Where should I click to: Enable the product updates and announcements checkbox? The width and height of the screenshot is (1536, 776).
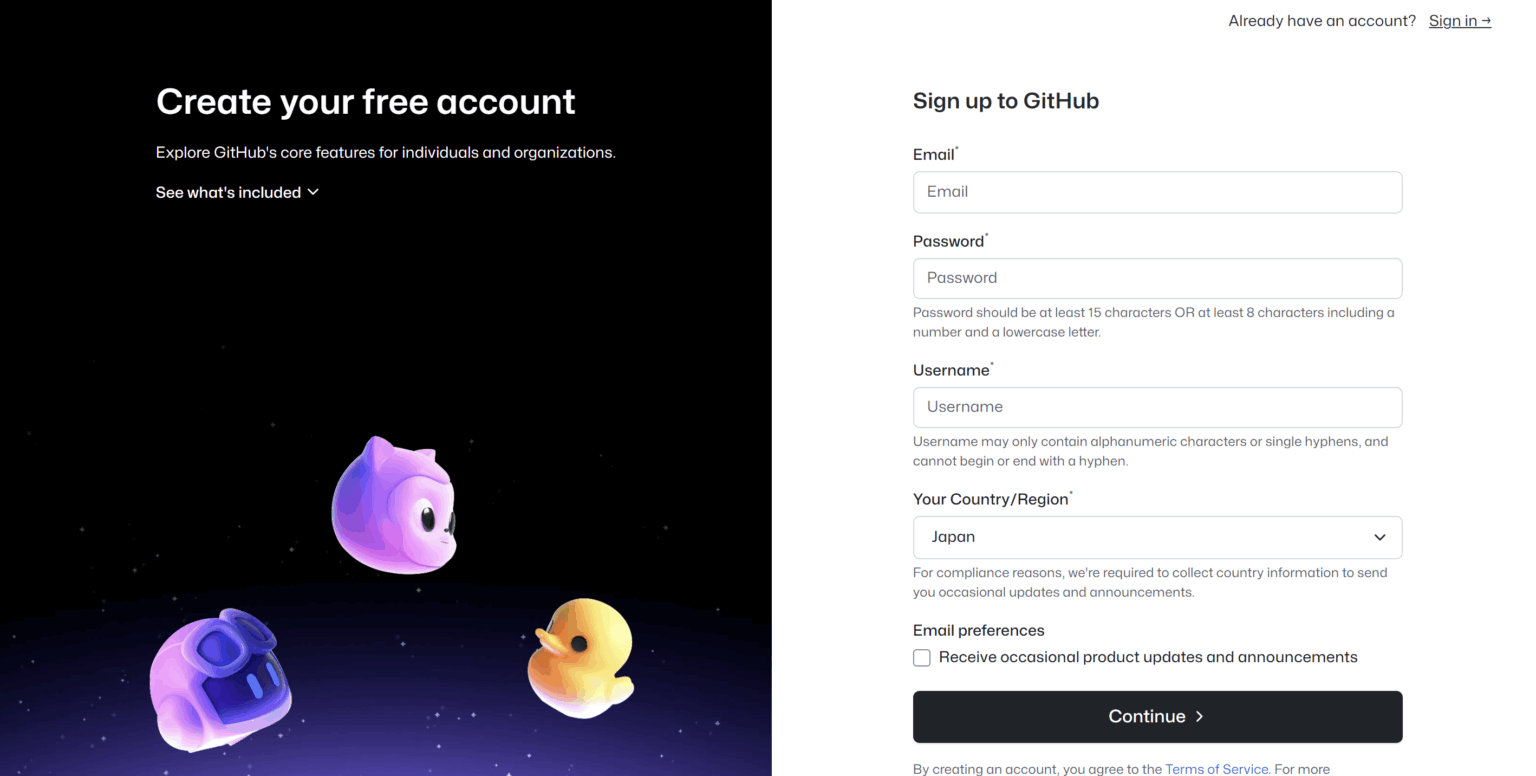pos(921,658)
